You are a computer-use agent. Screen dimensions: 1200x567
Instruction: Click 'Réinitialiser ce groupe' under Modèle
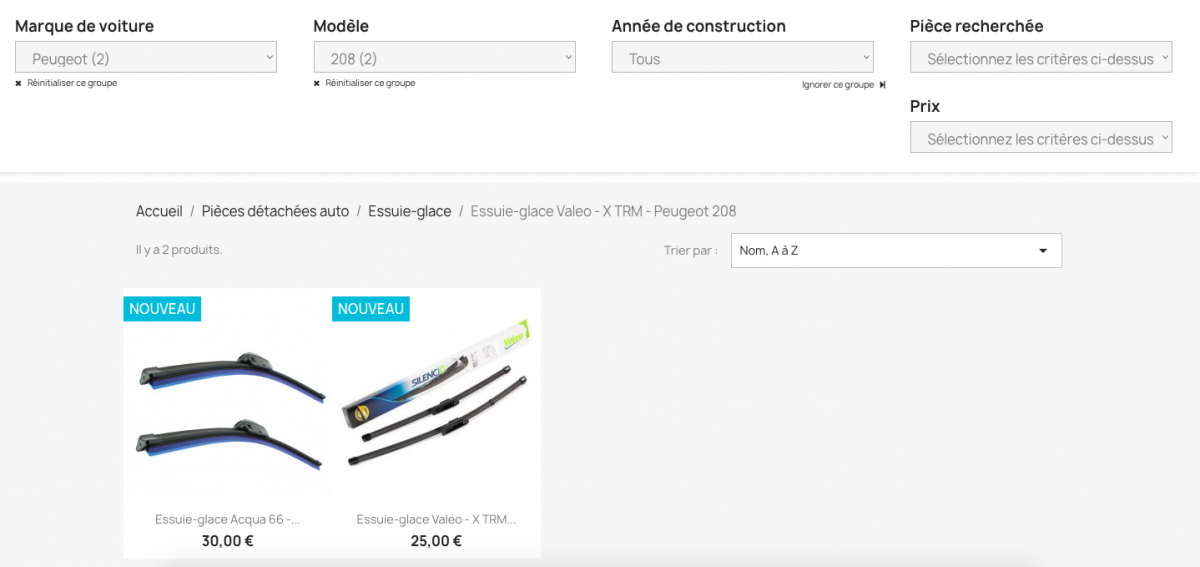[x=370, y=83]
